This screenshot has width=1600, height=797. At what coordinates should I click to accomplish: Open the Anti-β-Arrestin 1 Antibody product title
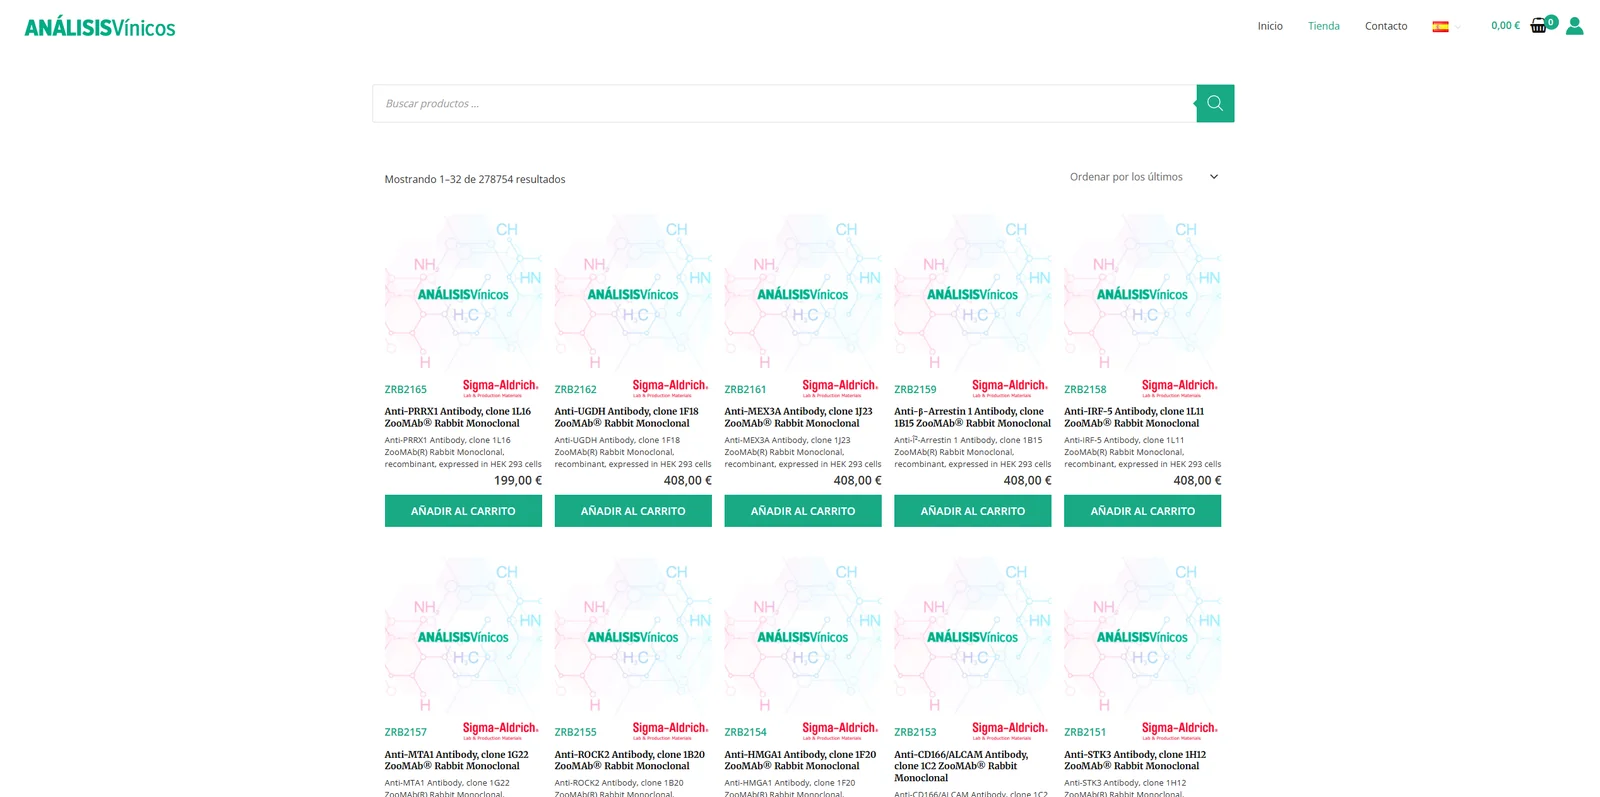pos(973,417)
